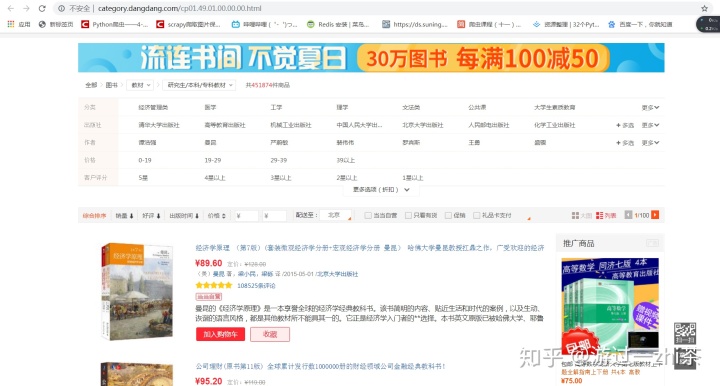The height and width of the screenshot is (386, 720).
Task: Collapse the 更多选项 options expander
Action: click(x=381, y=190)
